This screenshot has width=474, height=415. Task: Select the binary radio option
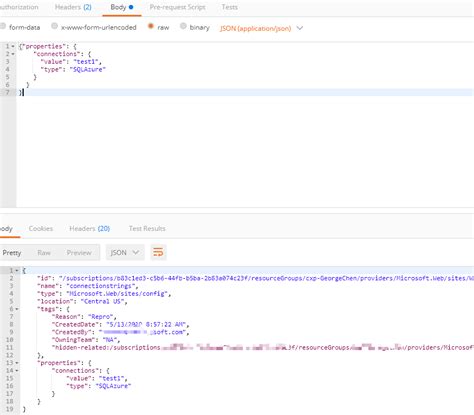pos(183,26)
